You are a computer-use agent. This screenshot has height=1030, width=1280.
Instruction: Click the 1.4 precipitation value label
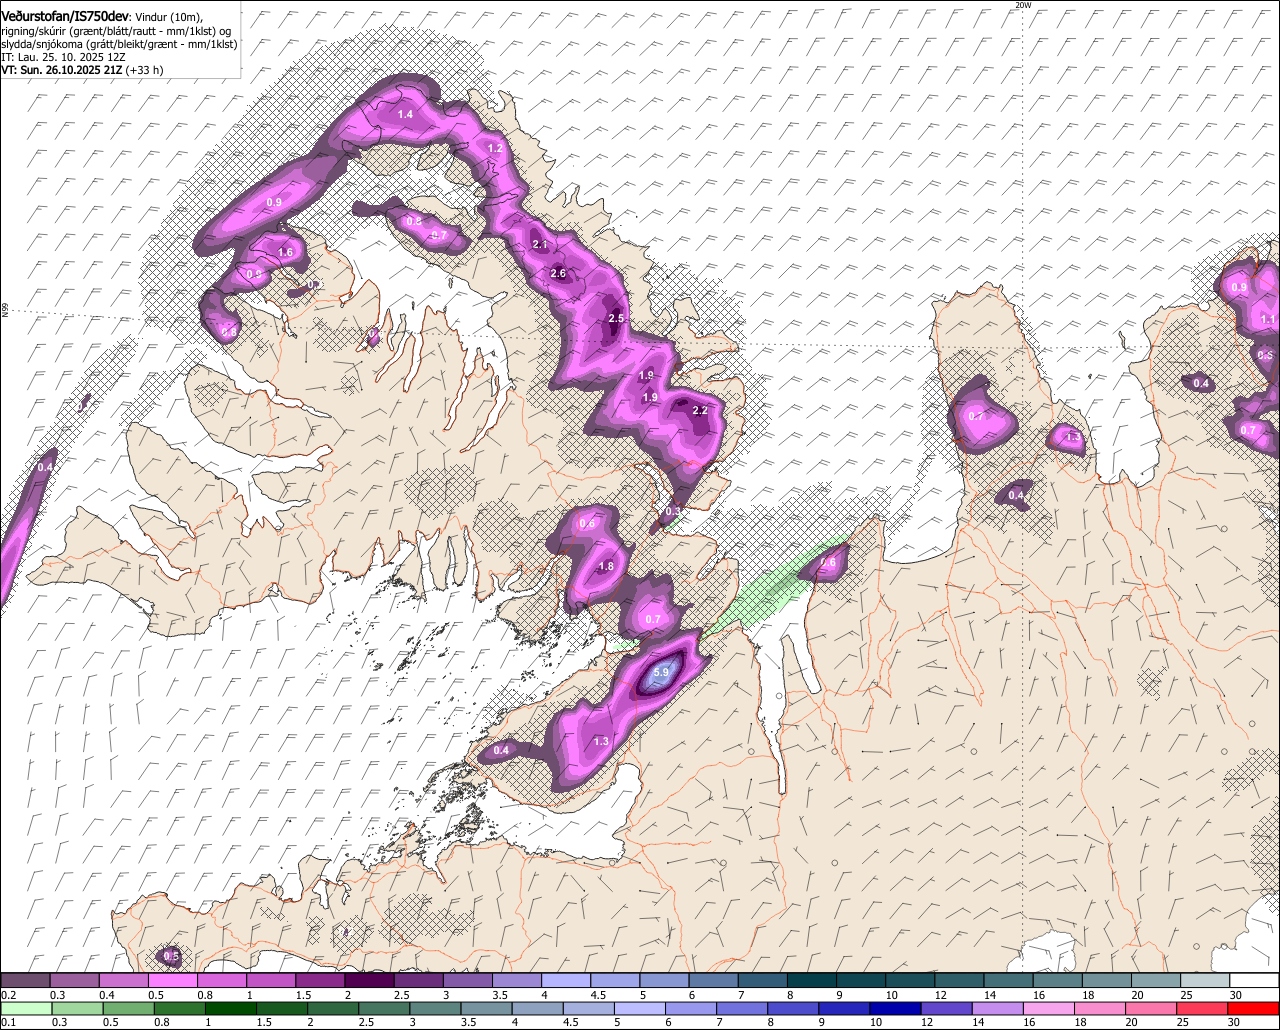(x=405, y=115)
